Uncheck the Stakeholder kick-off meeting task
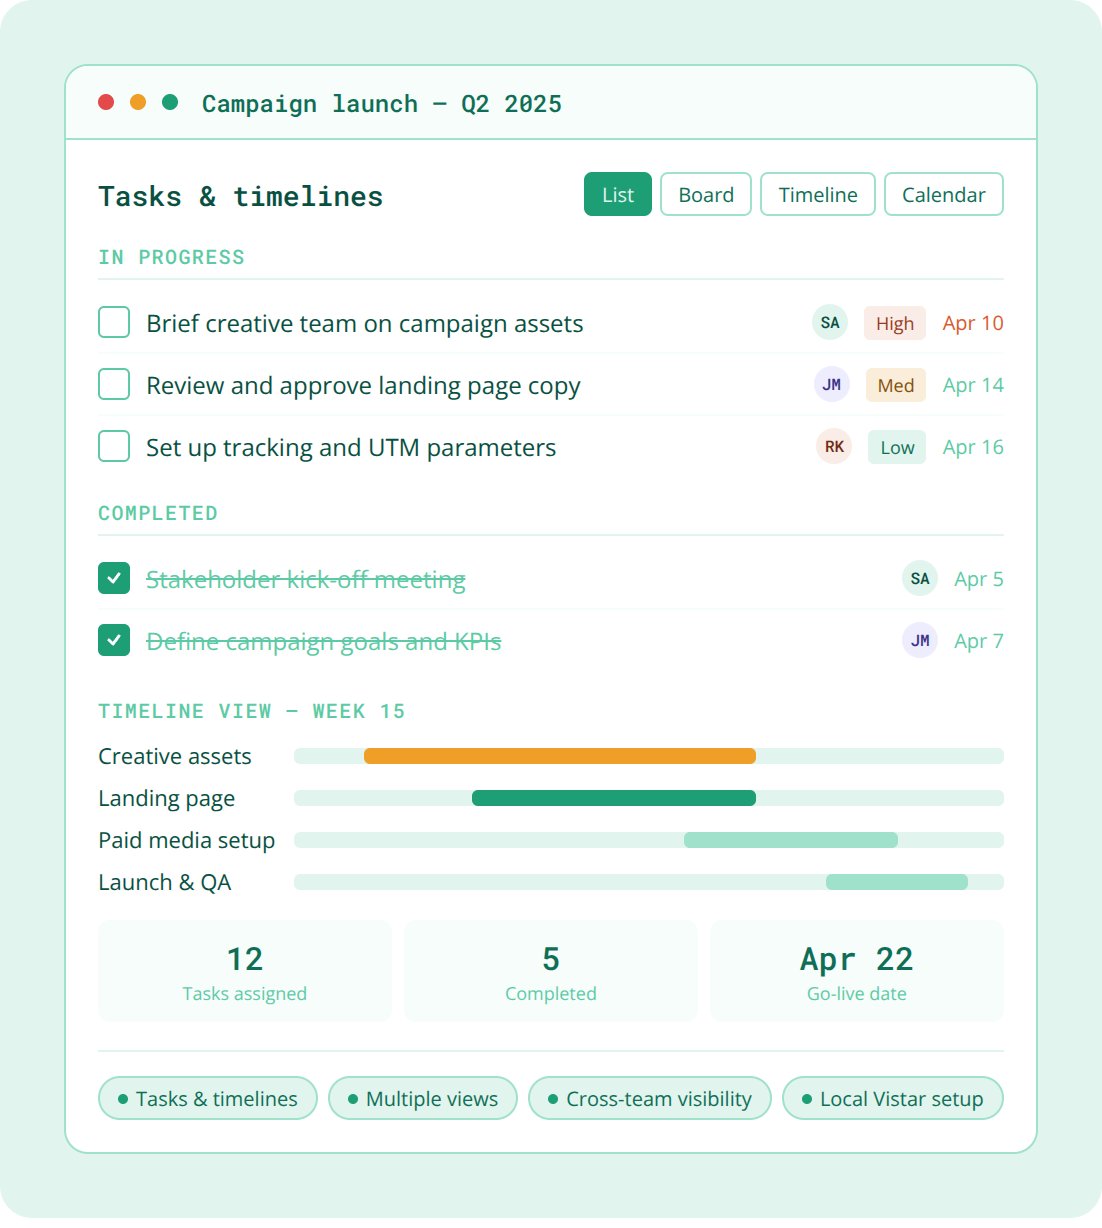This screenshot has height=1228, width=1102. [x=114, y=579]
